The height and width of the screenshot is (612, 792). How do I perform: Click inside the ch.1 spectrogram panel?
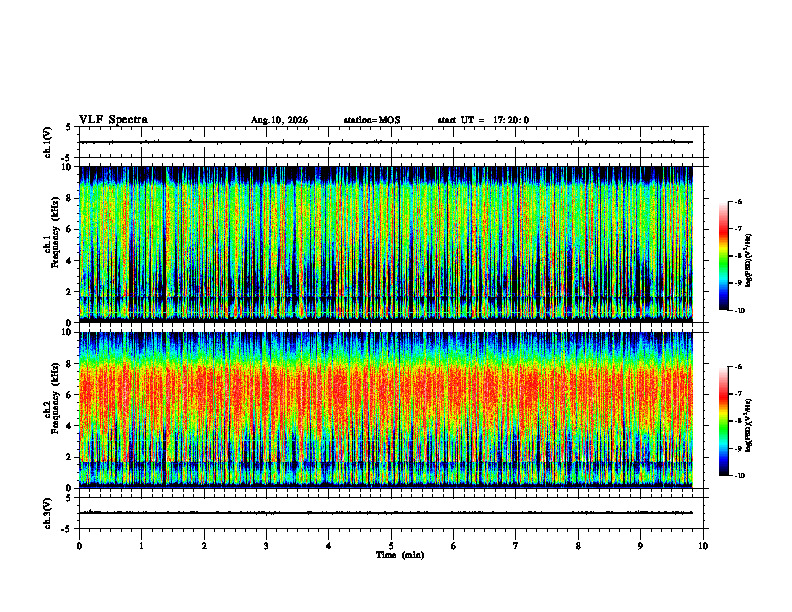(386, 244)
